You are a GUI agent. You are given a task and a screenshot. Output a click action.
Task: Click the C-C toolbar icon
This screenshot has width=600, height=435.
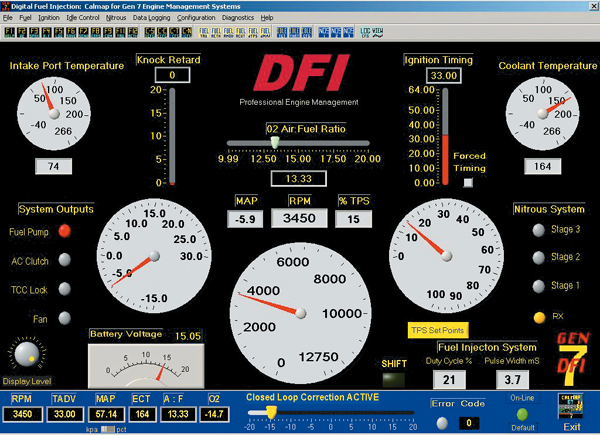(162, 32)
